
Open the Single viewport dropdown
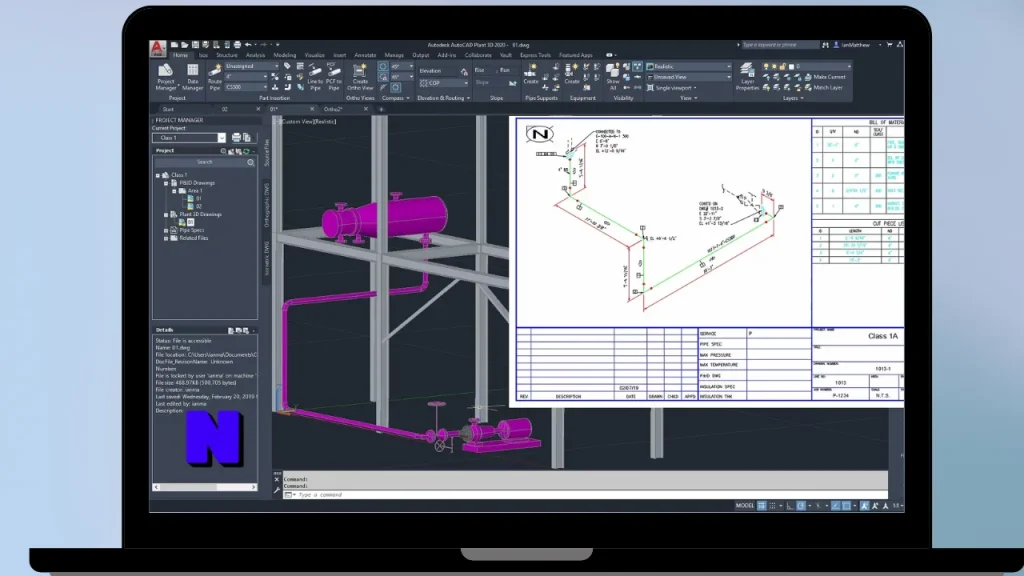click(673, 88)
